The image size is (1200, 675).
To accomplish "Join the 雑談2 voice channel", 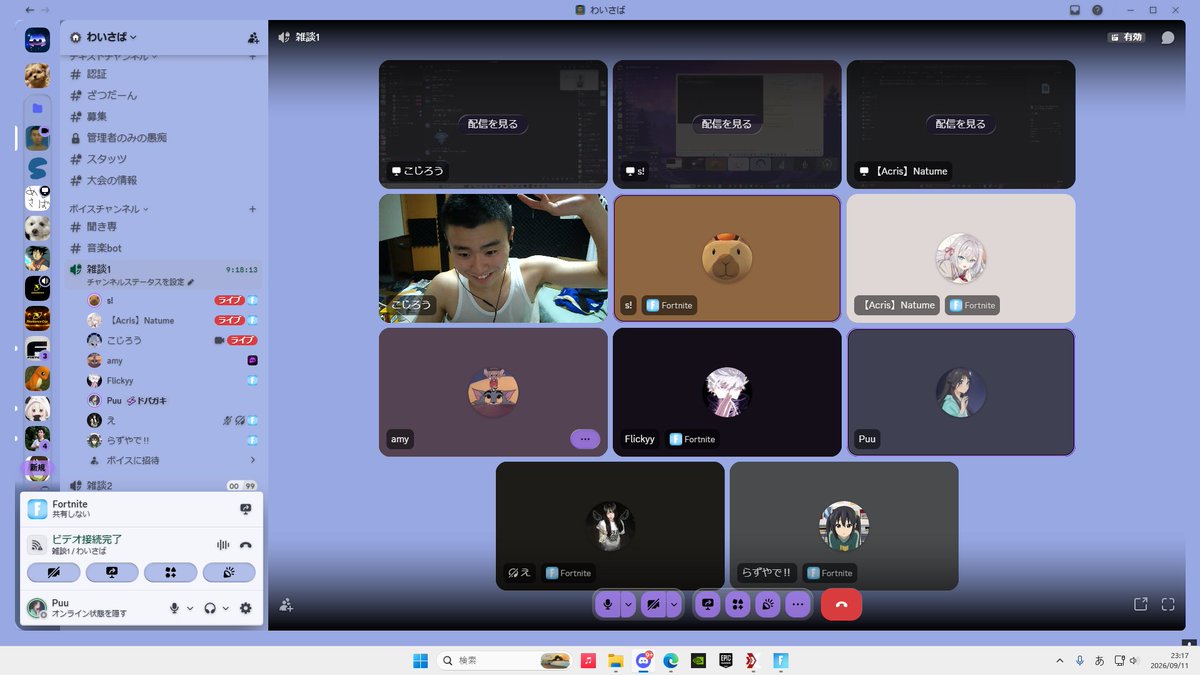I will (163, 485).
